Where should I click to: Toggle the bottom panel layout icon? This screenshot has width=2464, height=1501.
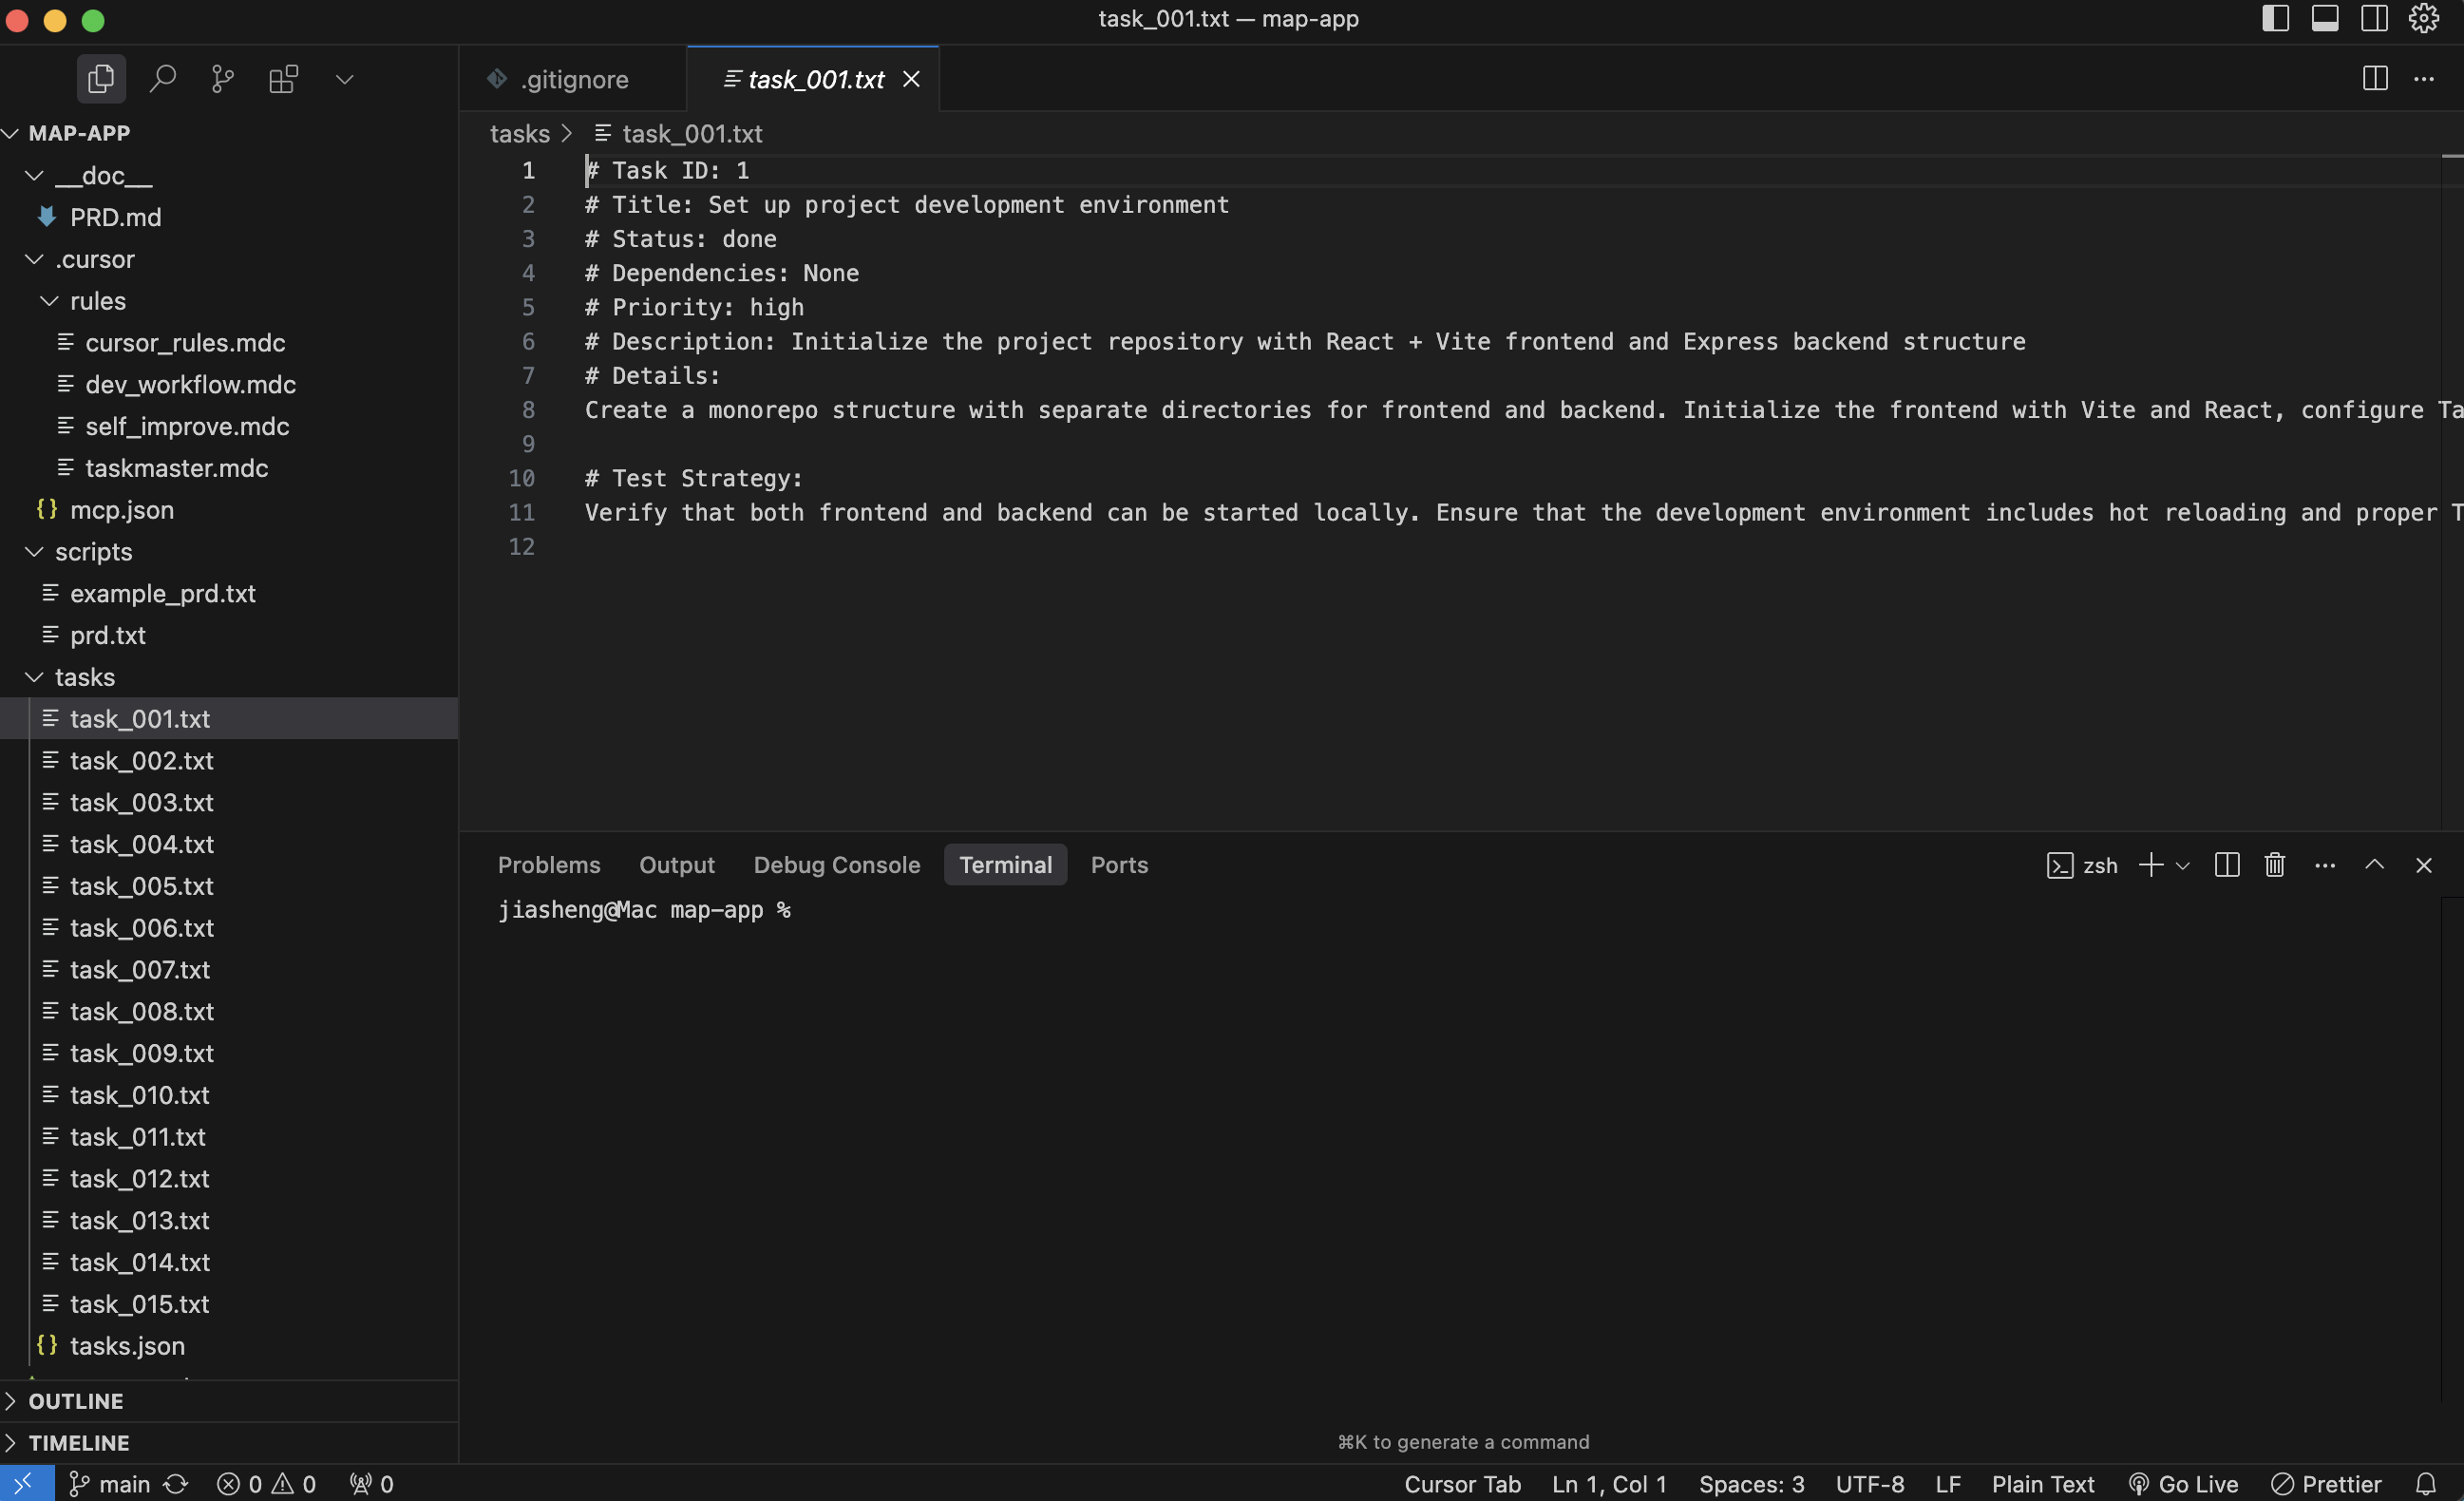click(2325, 19)
